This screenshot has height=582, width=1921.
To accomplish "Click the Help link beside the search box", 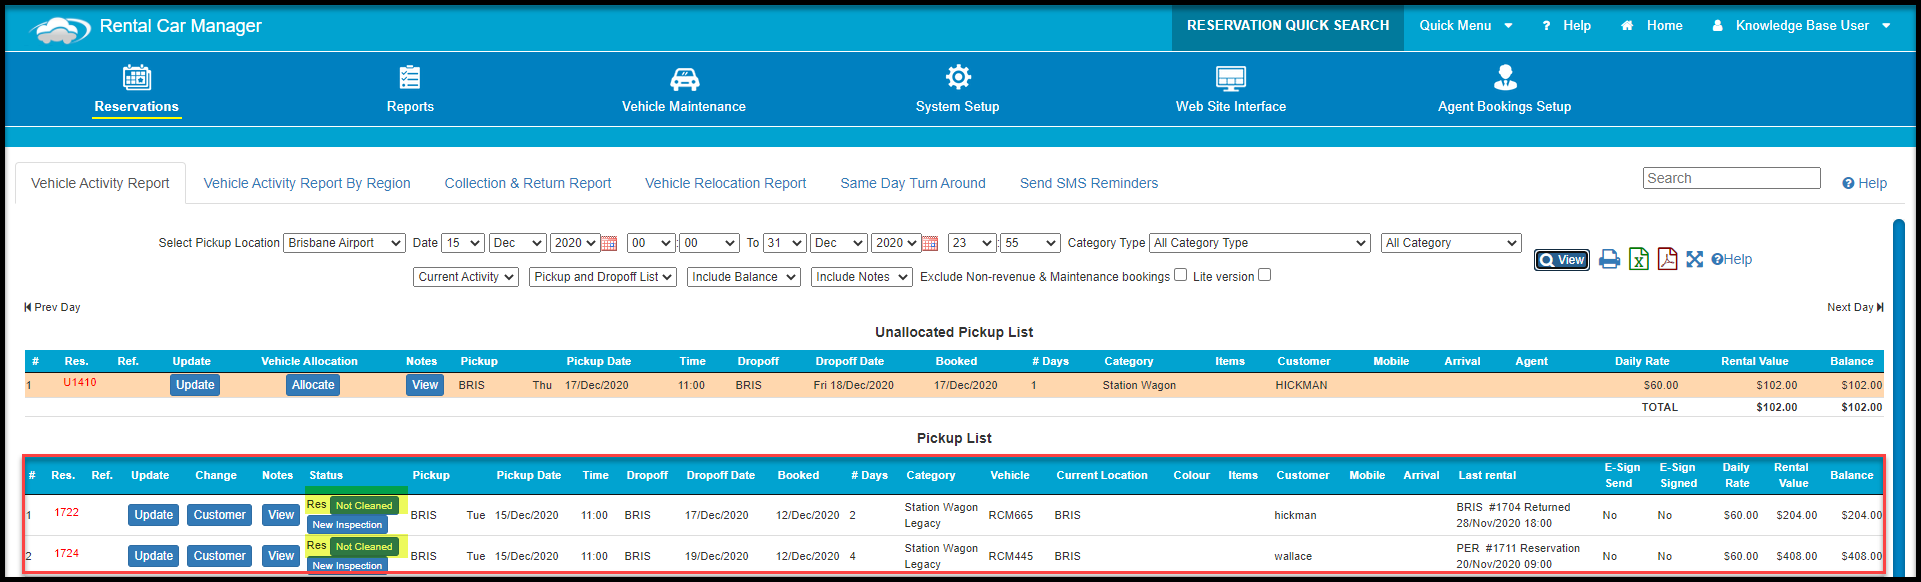I will pyautogui.click(x=1865, y=183).
